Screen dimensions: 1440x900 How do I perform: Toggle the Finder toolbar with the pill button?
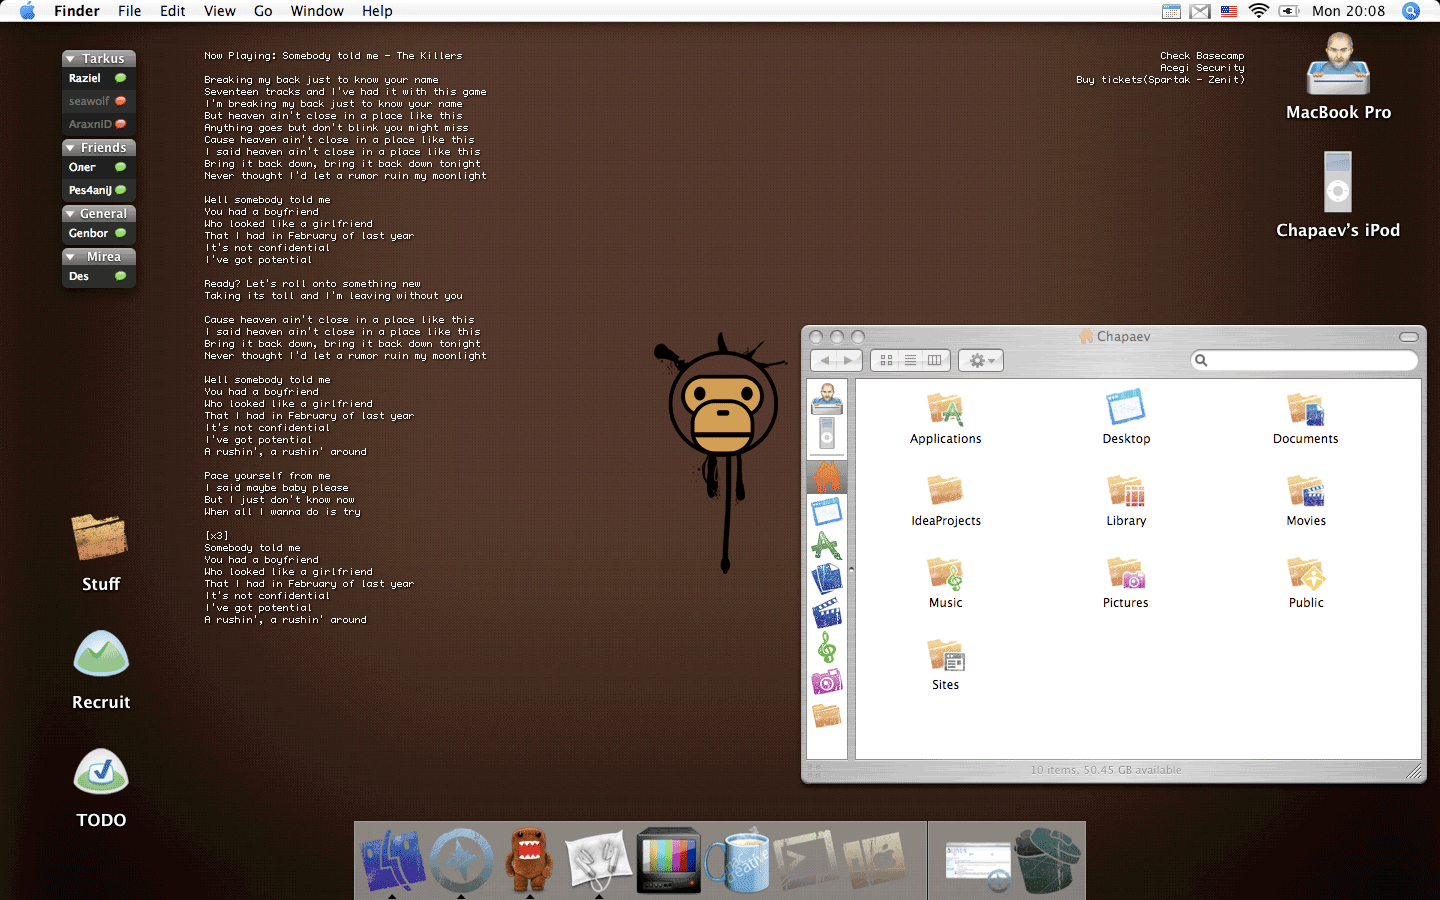(x=1409, y=337)
